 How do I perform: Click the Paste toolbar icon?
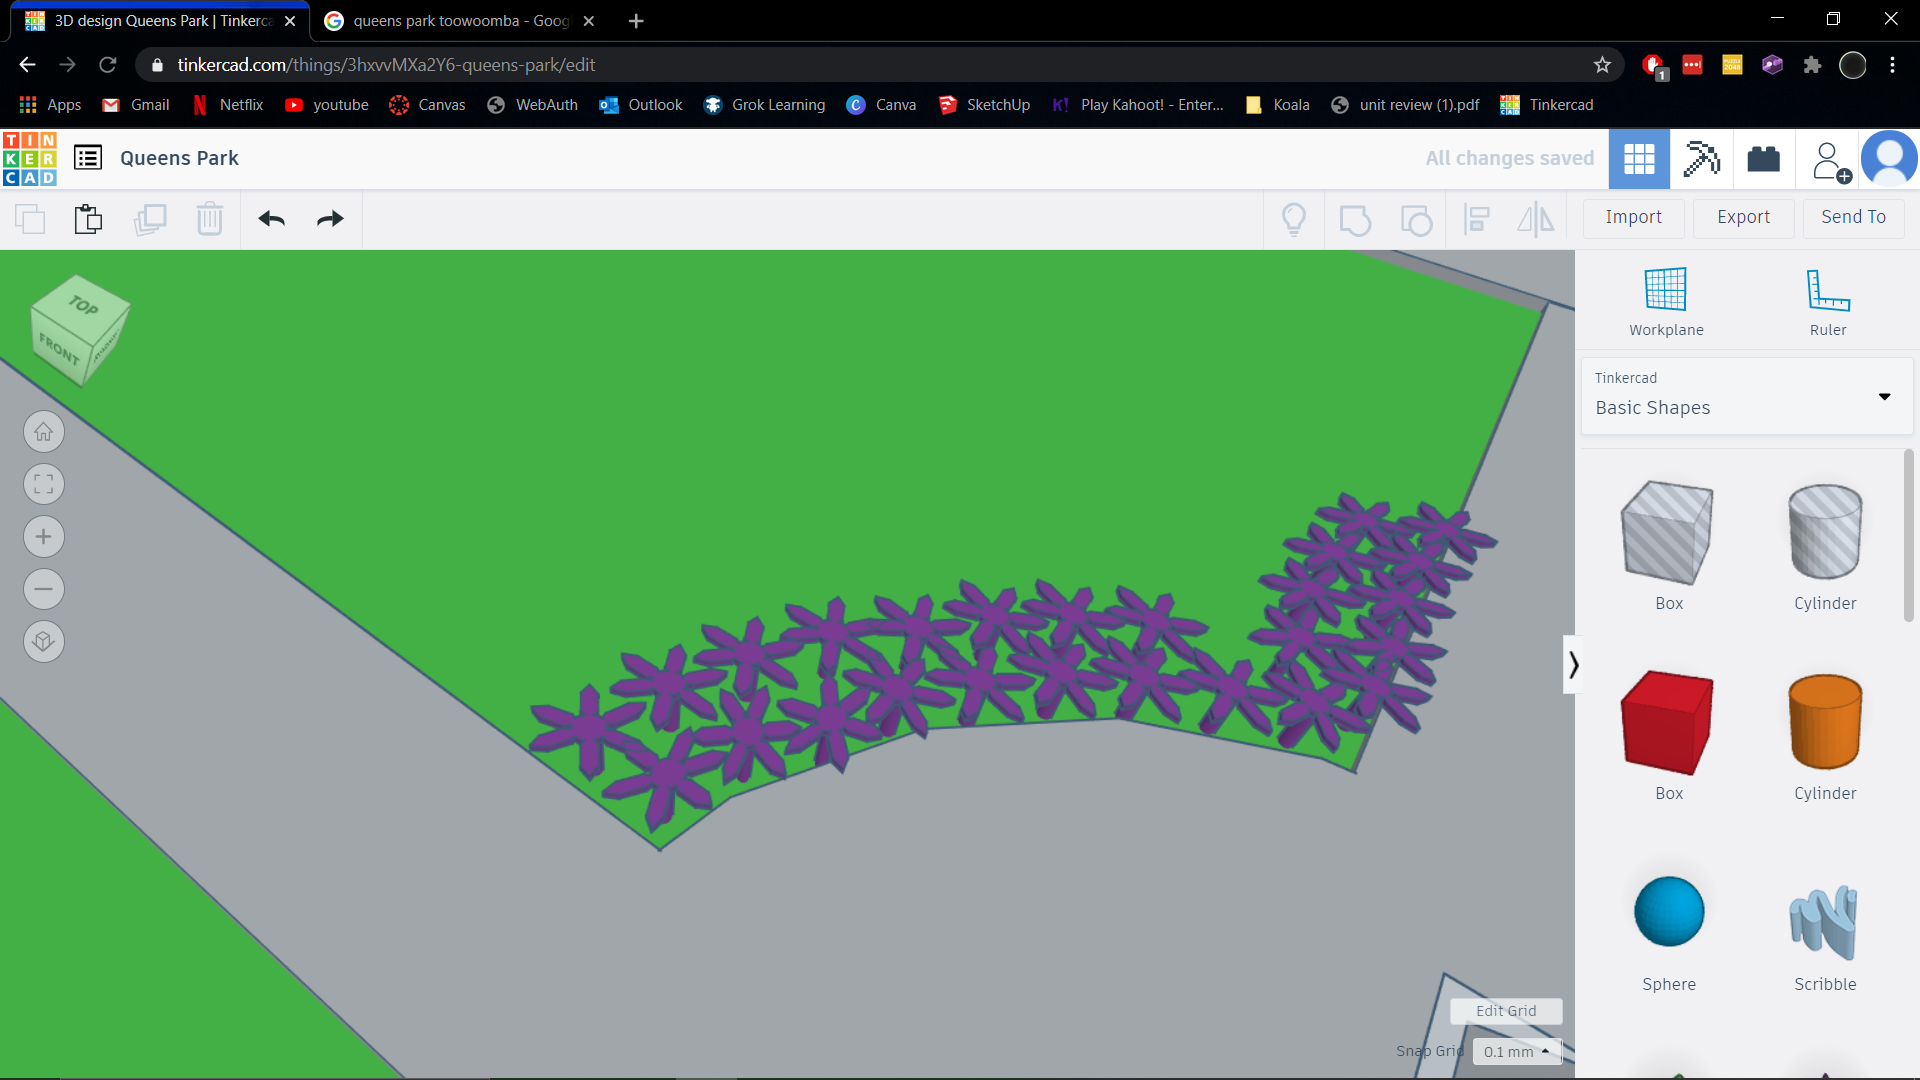tap(88, 218)
